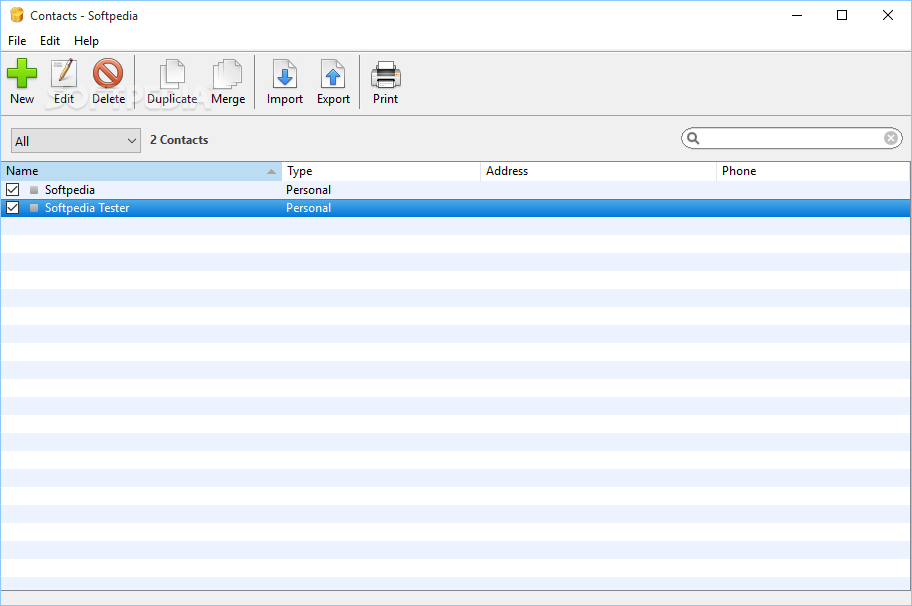Delete the selected contact
Screen dimensions: 912x606
point(108,82)
